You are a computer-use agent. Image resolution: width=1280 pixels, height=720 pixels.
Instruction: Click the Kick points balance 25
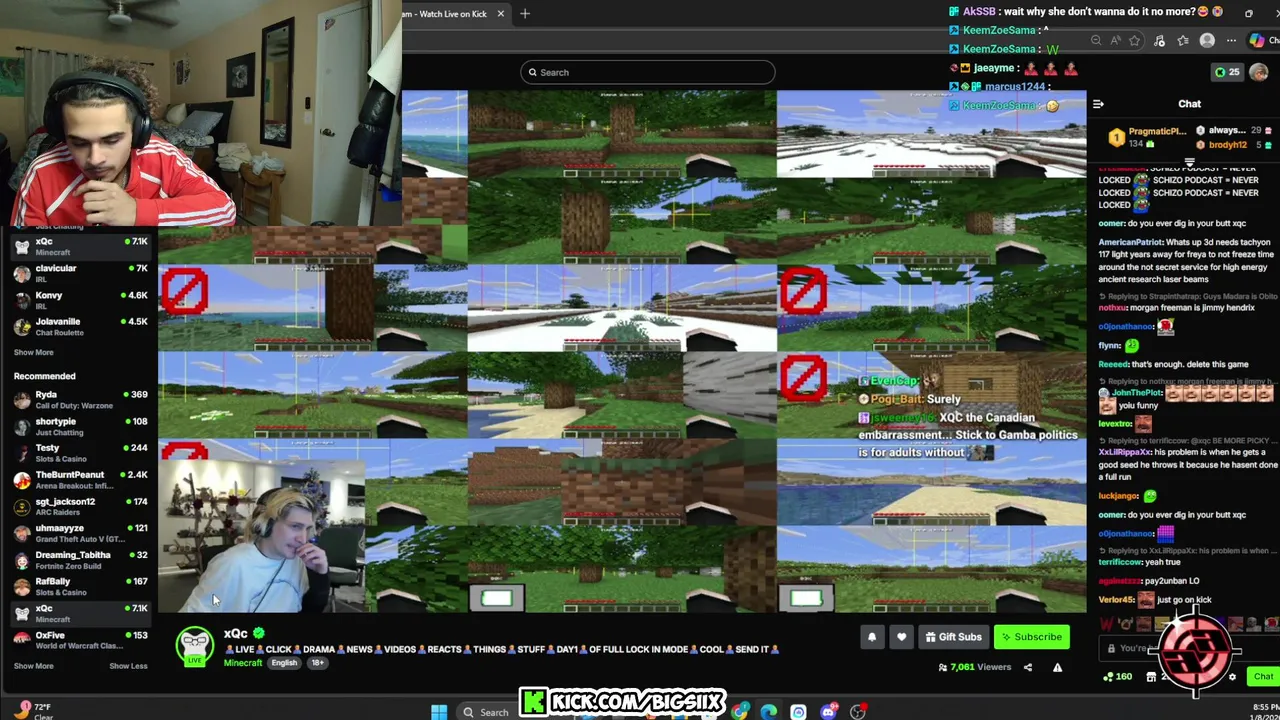point(1227,72)
